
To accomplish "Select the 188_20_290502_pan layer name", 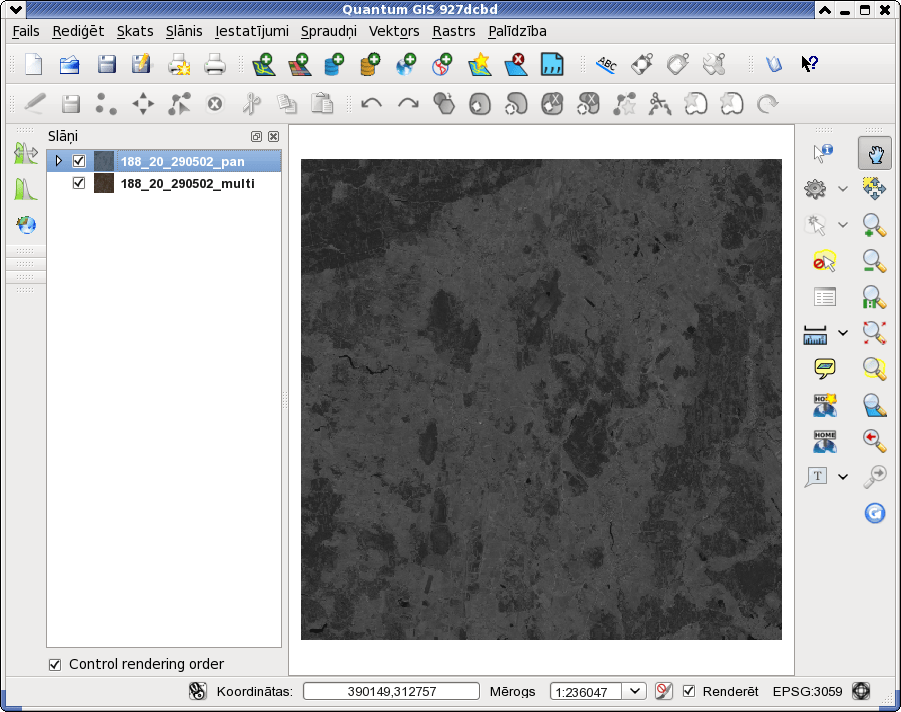I will click(x=182, y=161).
